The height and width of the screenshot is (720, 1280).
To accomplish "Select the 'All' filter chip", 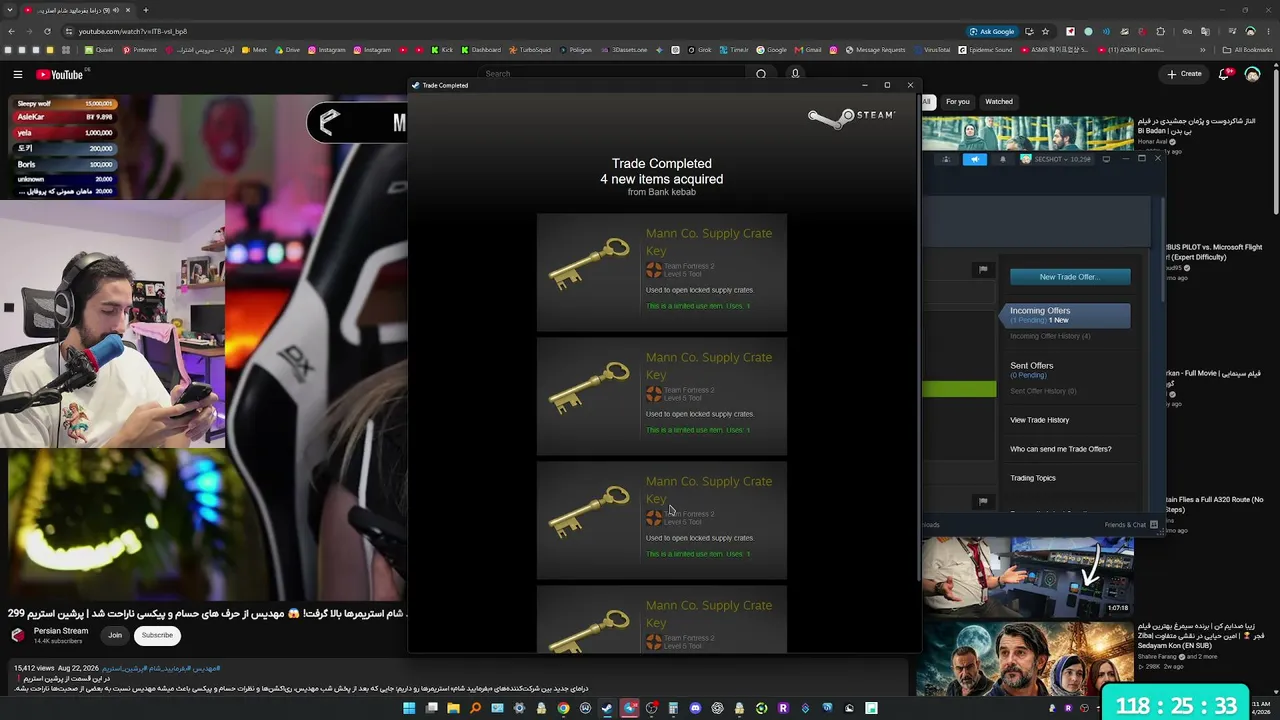I will click(x=927, y=102).
